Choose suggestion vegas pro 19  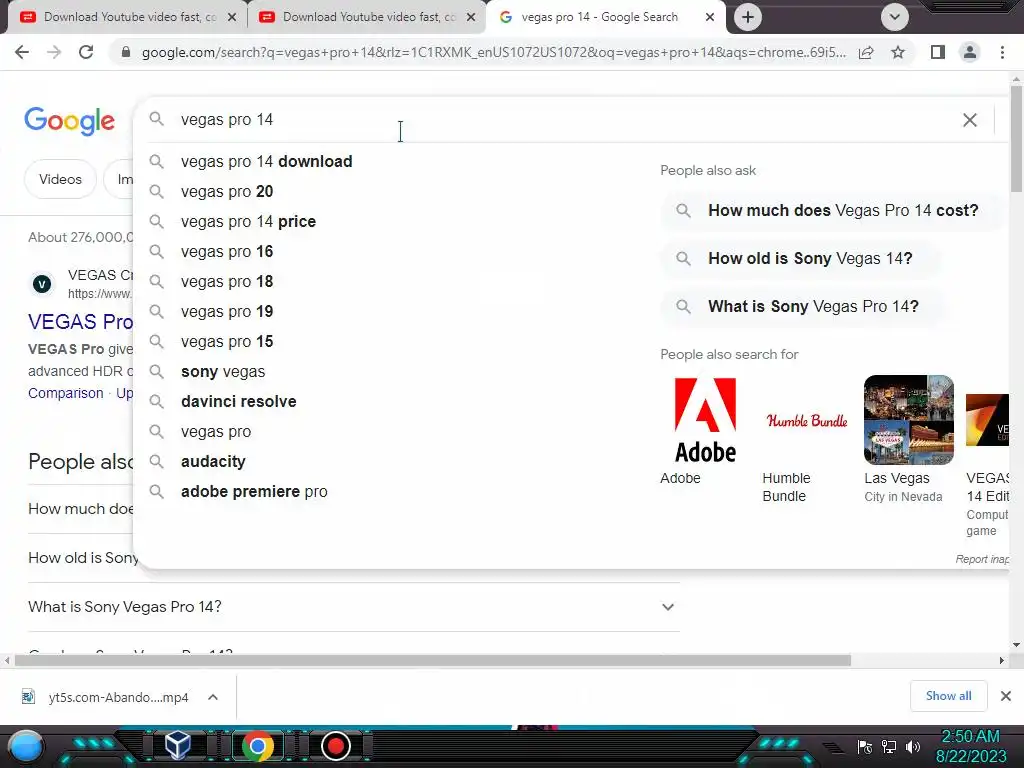227,312
